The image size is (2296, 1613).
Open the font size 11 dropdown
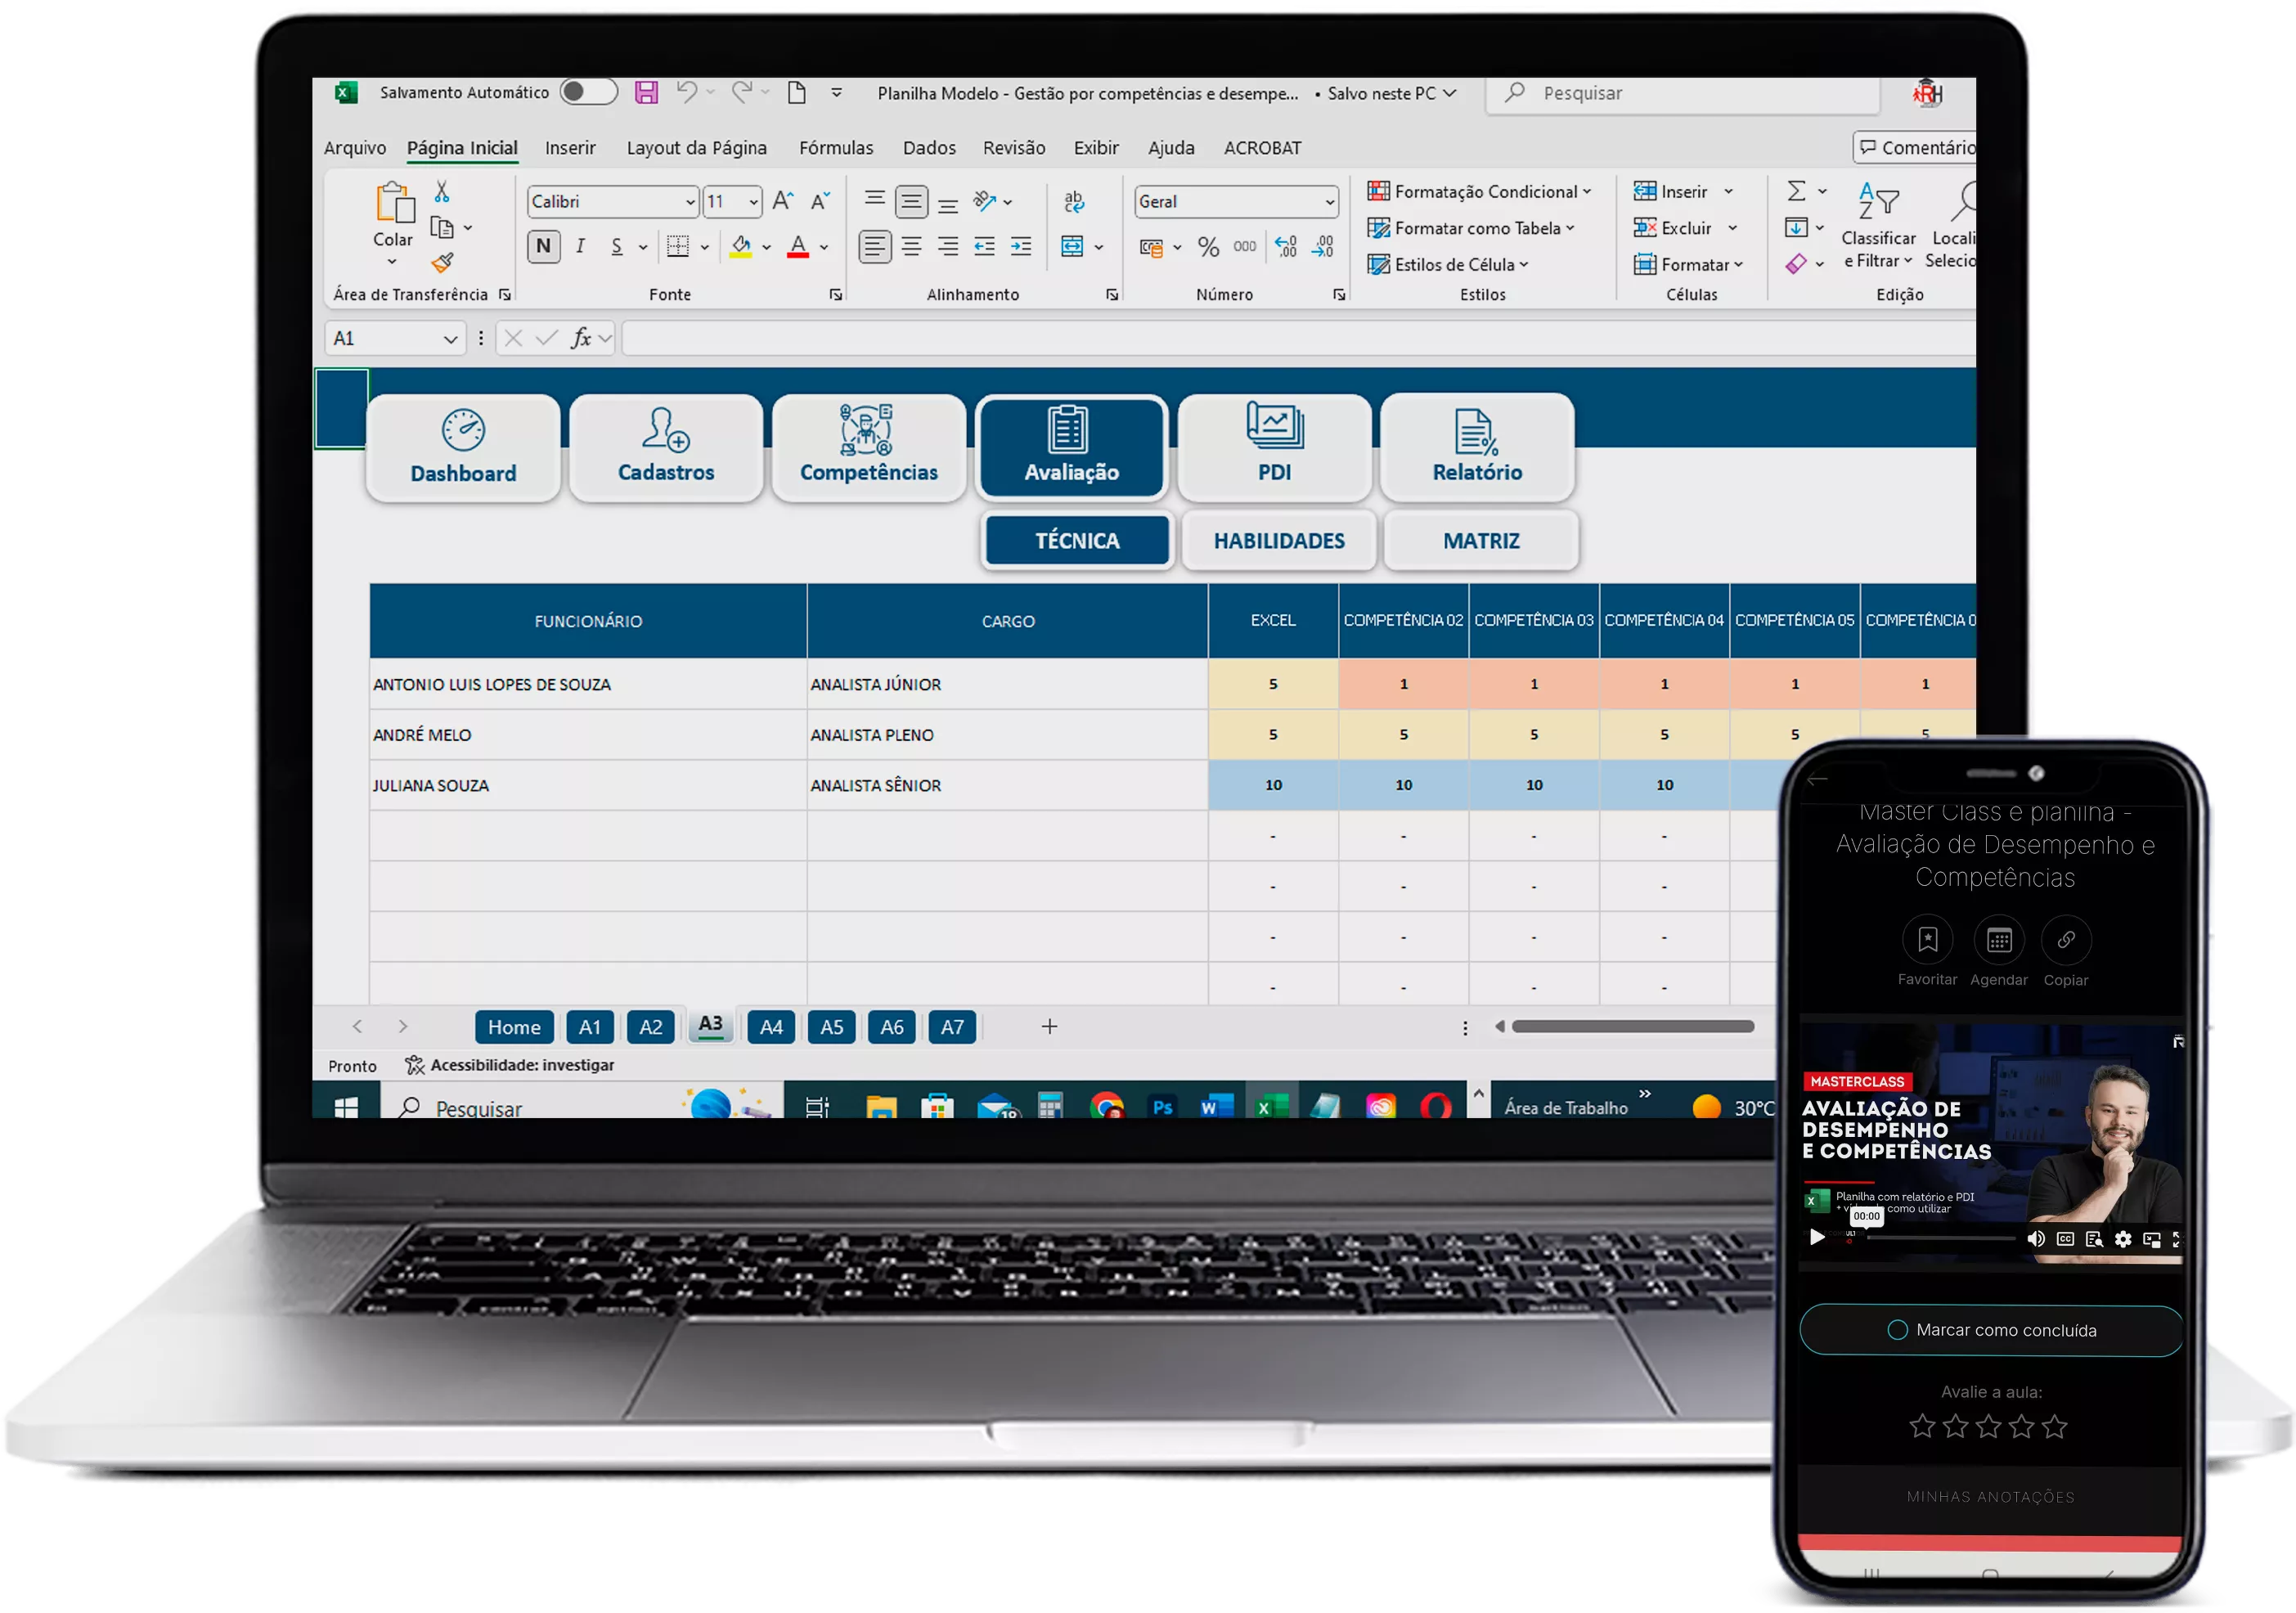coord(754,202)
